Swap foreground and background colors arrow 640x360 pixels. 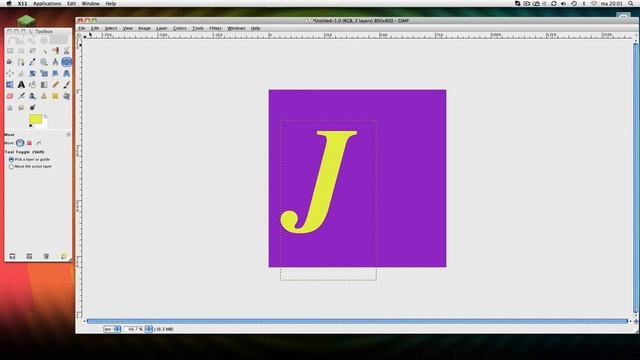[45, 116]
